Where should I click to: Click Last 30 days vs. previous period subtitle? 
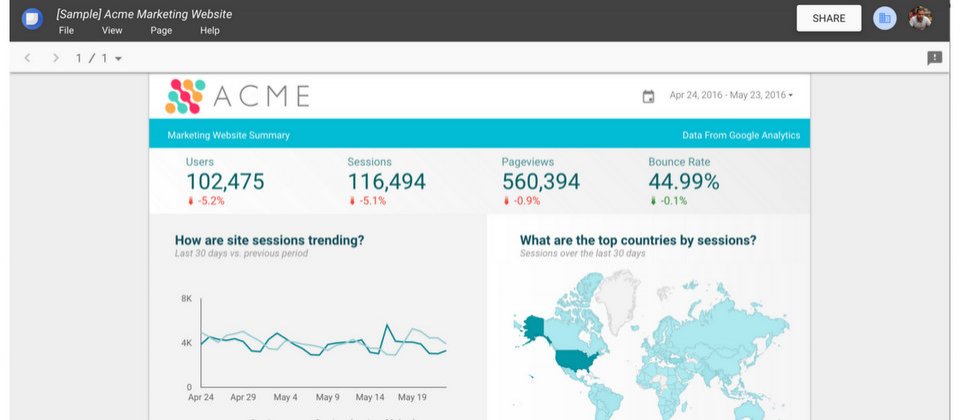tap(241, 253)
